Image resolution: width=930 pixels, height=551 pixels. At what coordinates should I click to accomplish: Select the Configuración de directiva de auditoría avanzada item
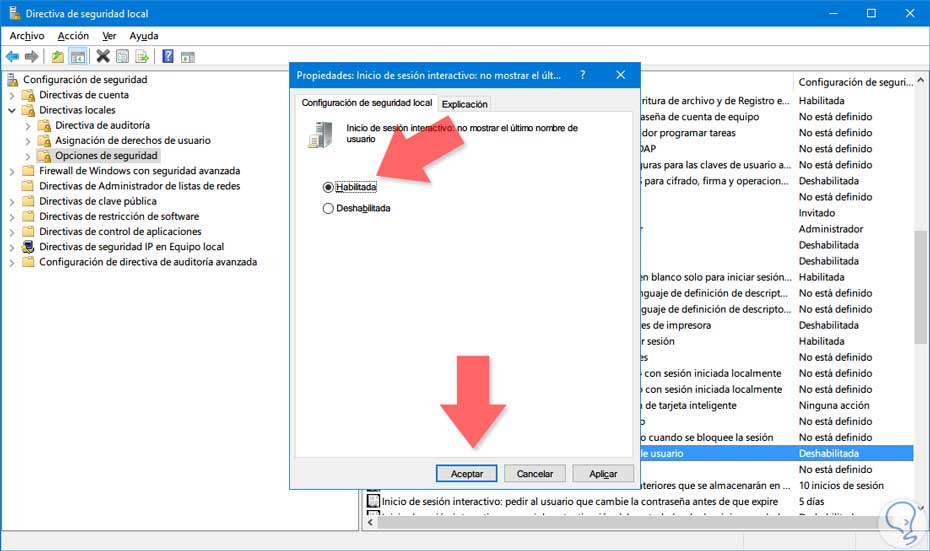148,262
